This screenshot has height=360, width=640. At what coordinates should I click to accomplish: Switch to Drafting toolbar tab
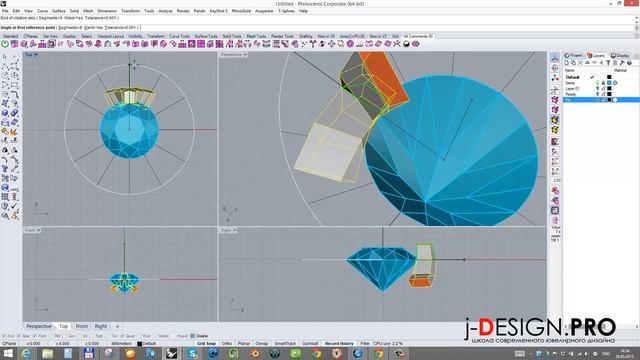305,36
